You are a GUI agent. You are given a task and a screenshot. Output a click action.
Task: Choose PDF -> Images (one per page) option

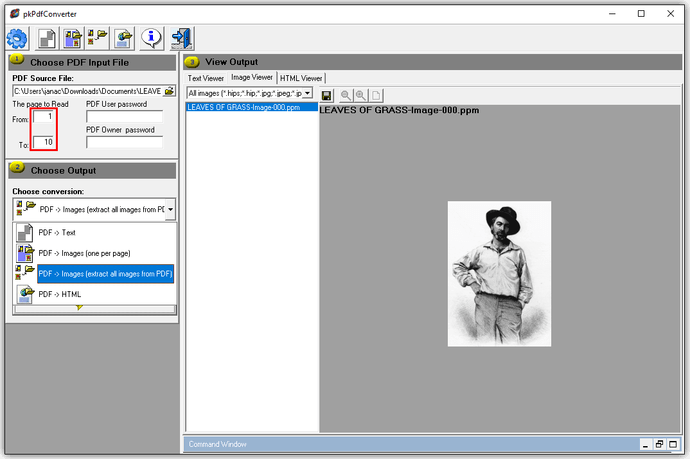(x=95, y=253)
